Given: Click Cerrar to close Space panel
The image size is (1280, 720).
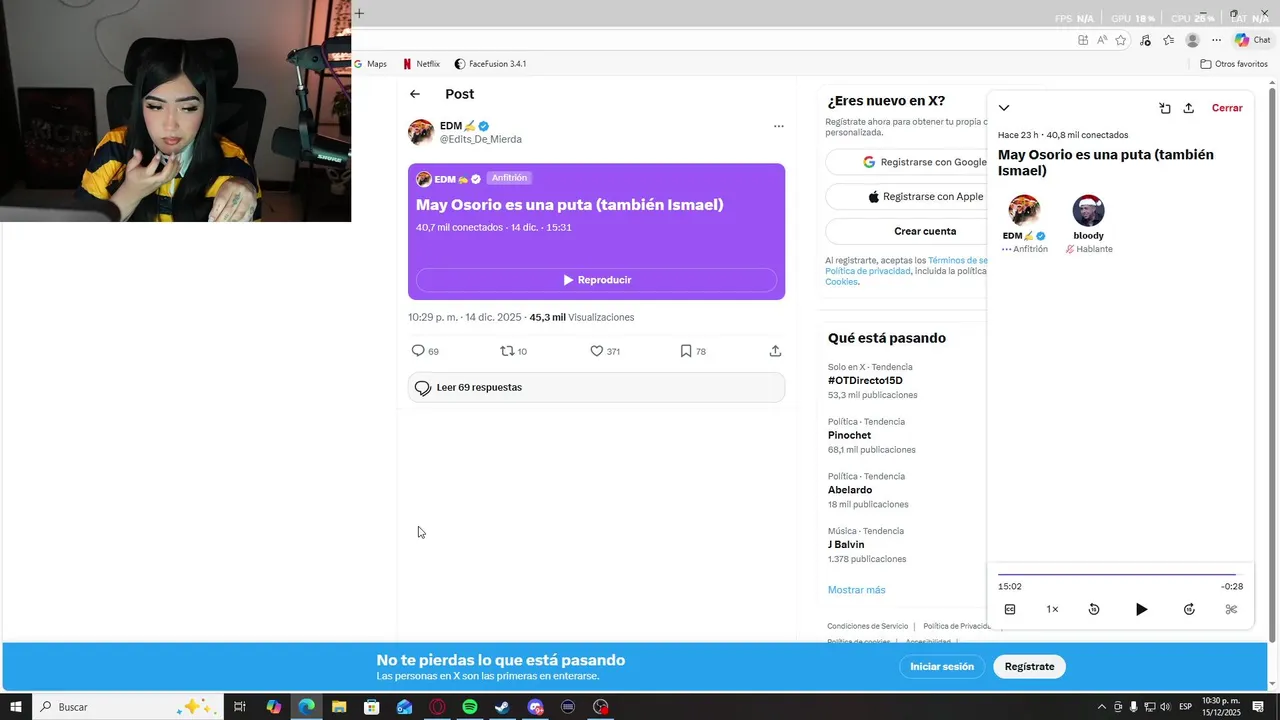Looking at the screenshot, I should point(1227,108).
